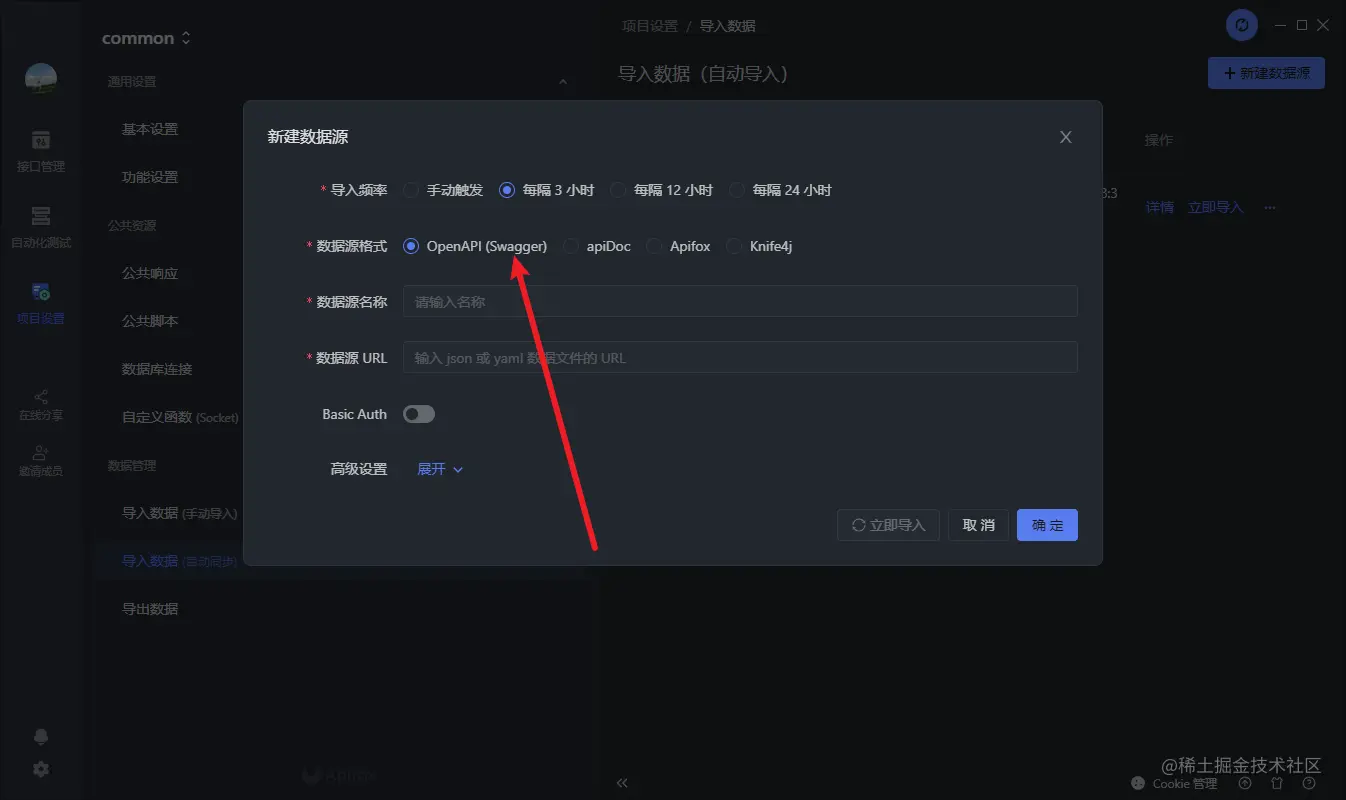Close the 新建数据源 dialog
Screen dimensions: 1346x800
pyautogui.click(x=1066, y=137)
